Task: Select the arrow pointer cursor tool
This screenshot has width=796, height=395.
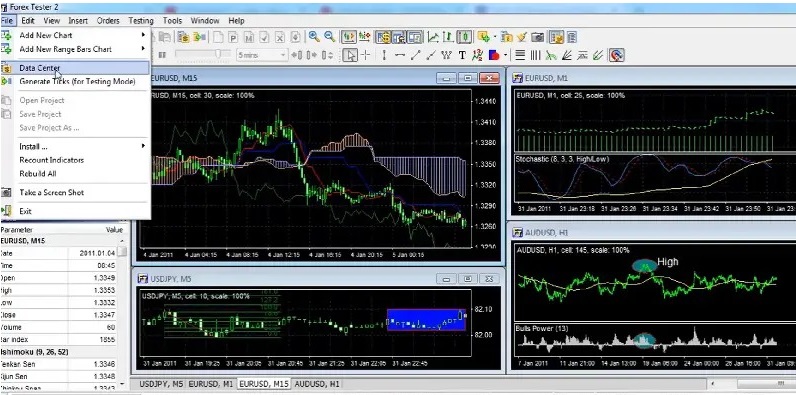Action: click(350, 55)
